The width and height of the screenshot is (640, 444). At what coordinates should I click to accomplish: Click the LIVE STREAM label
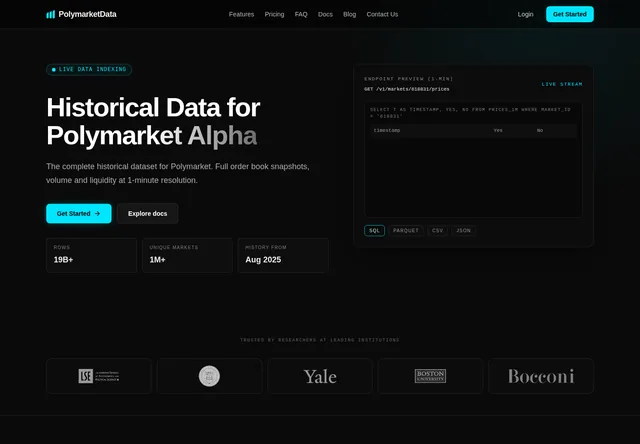tap(562, 84)
